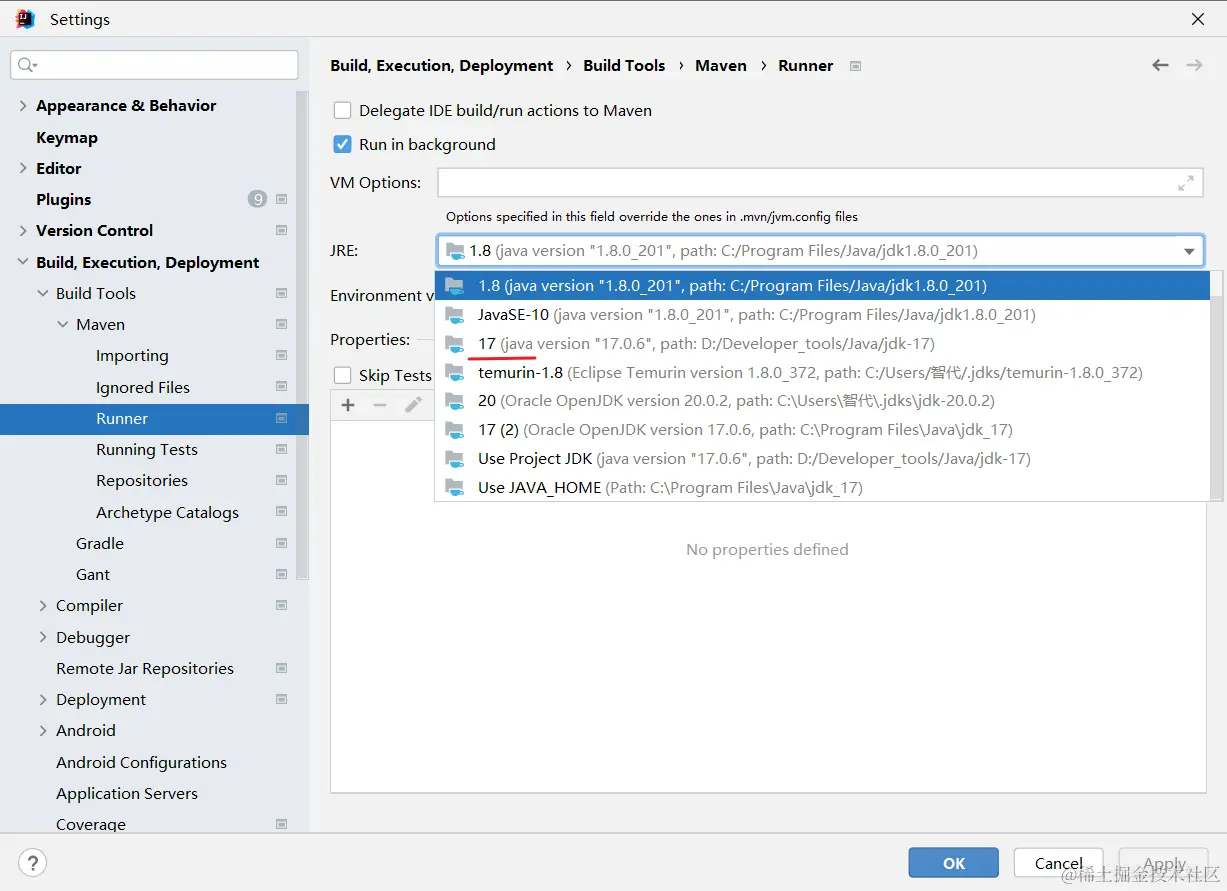Click the project icon beside Ignored Files
This screenshot has height=891, width=1227.
click(281, 387)
